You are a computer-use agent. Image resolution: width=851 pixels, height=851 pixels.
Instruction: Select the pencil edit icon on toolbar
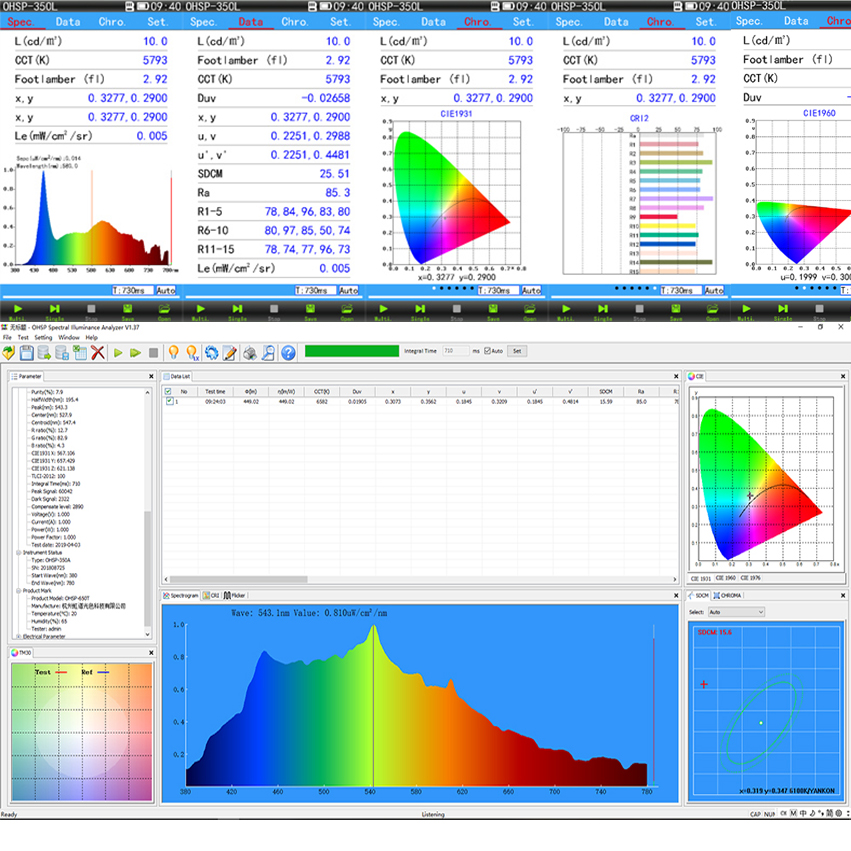[x=229, y=350]
